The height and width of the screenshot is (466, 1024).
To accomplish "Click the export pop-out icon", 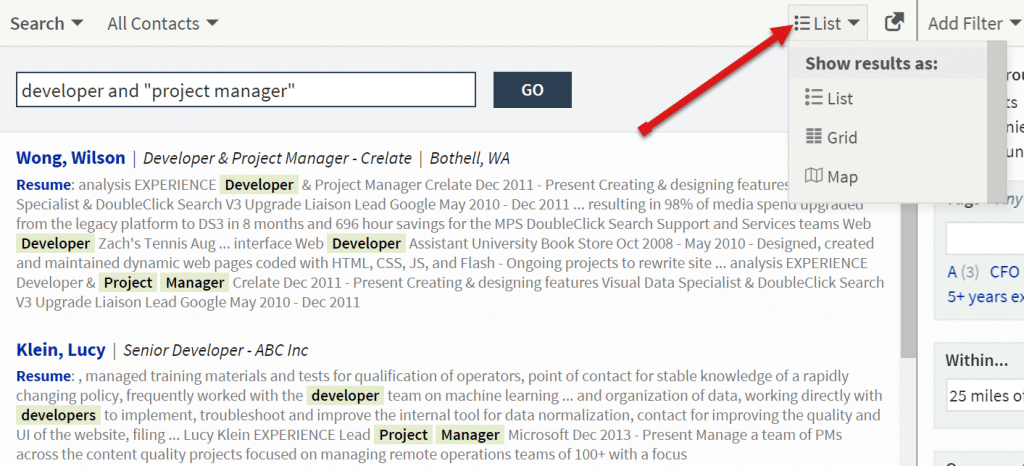I will point(894,23).
